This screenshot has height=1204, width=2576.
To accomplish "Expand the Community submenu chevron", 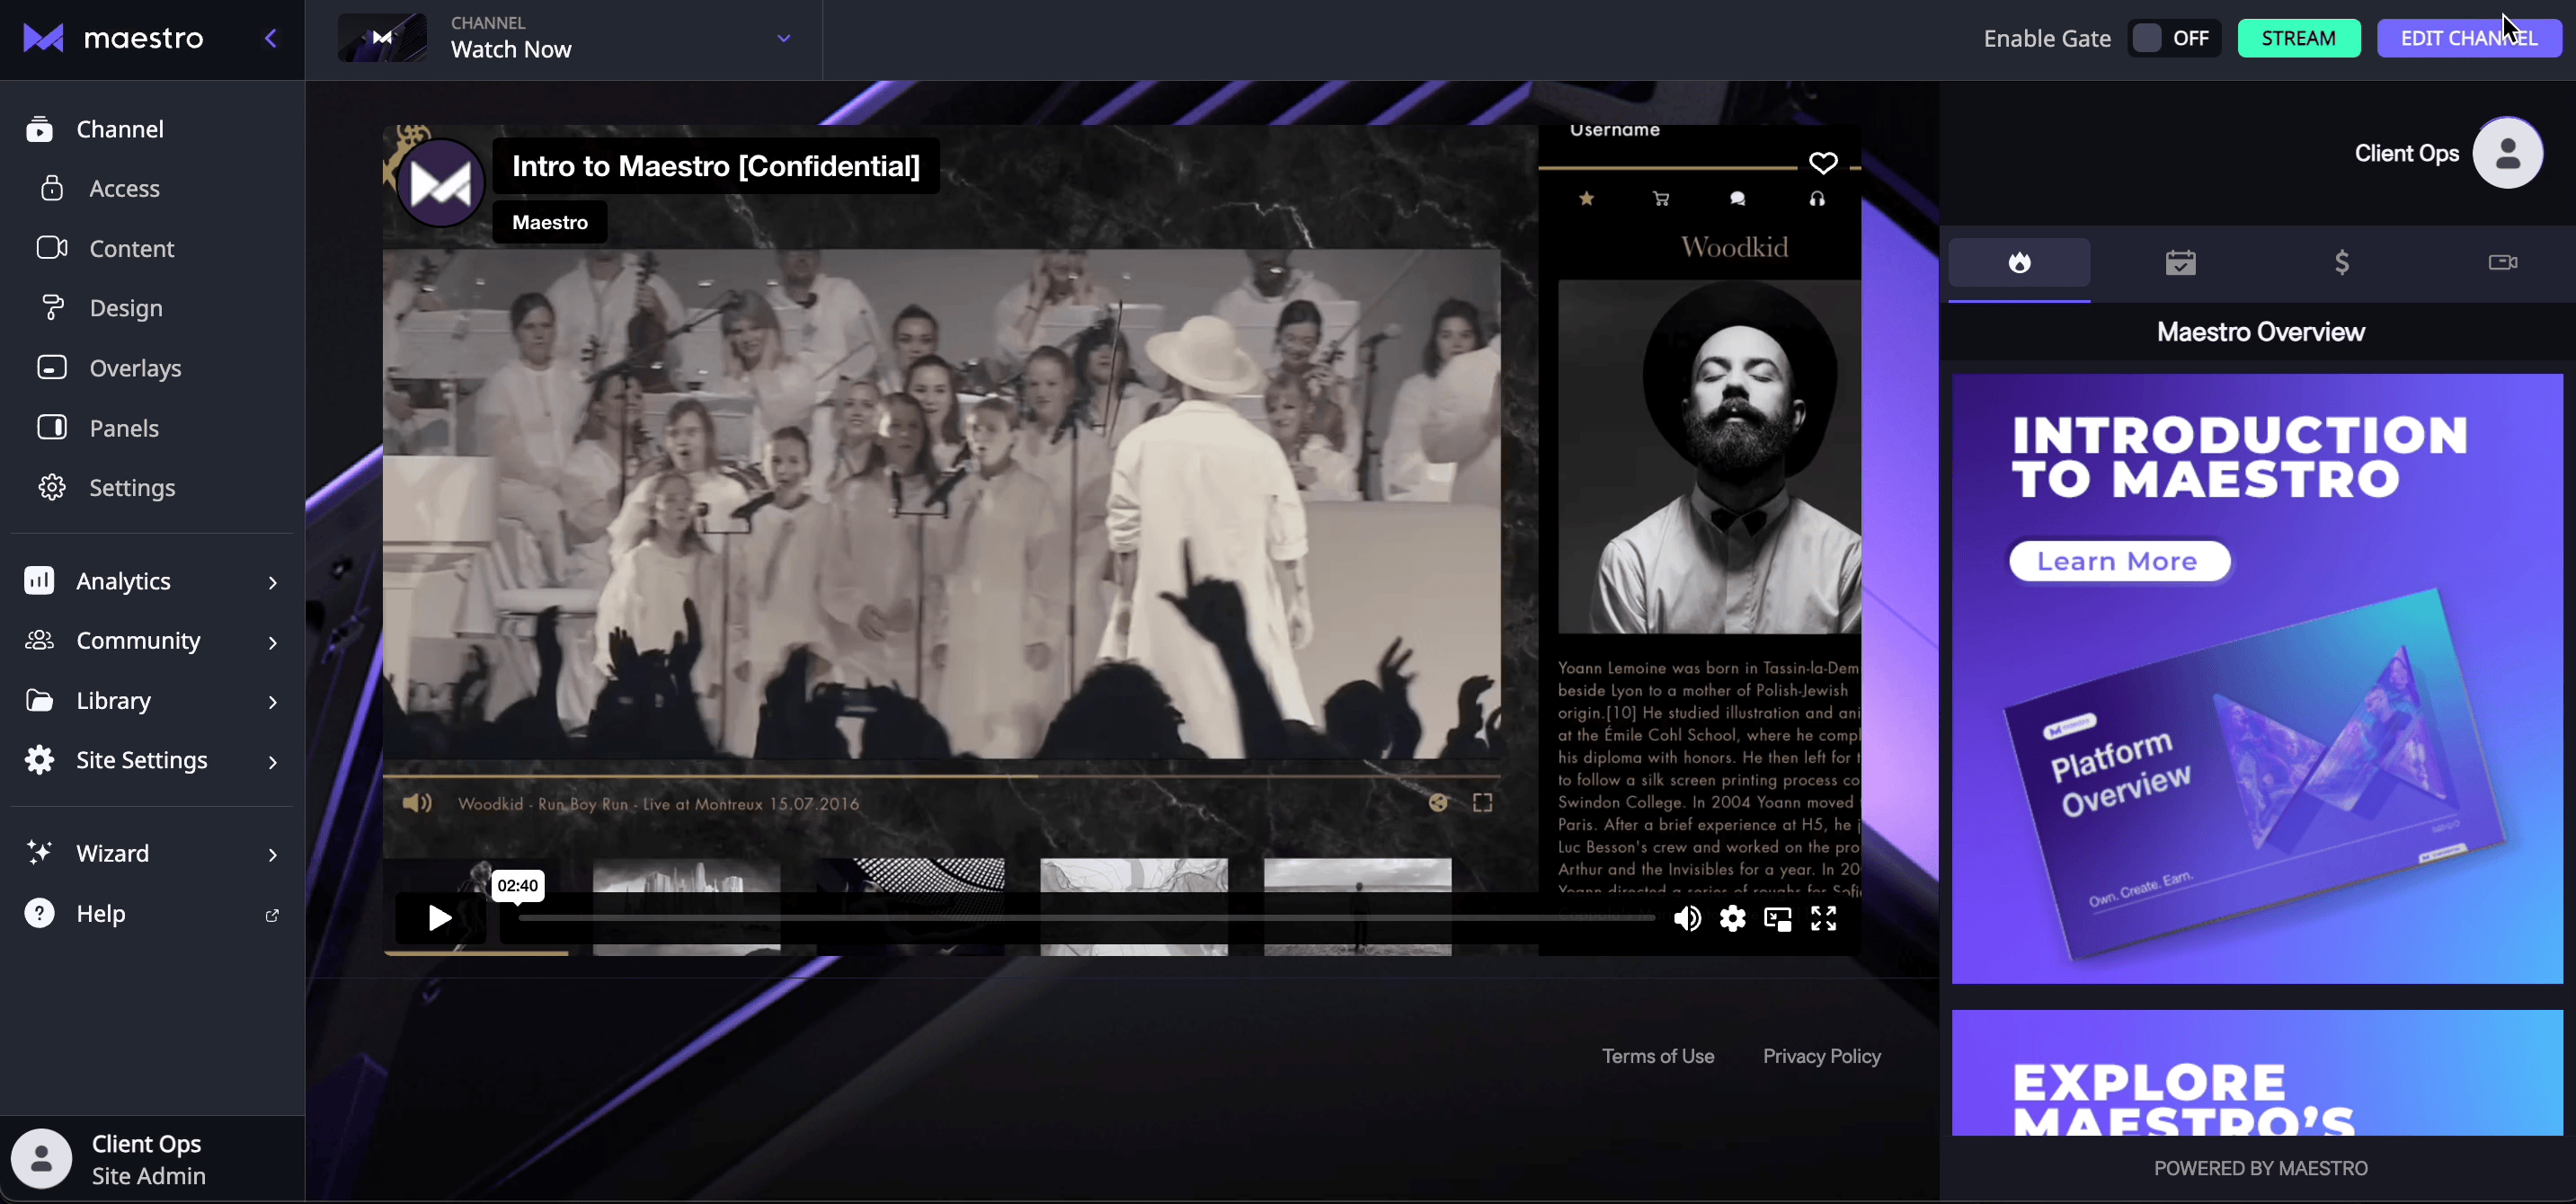I will coord(273,642).
